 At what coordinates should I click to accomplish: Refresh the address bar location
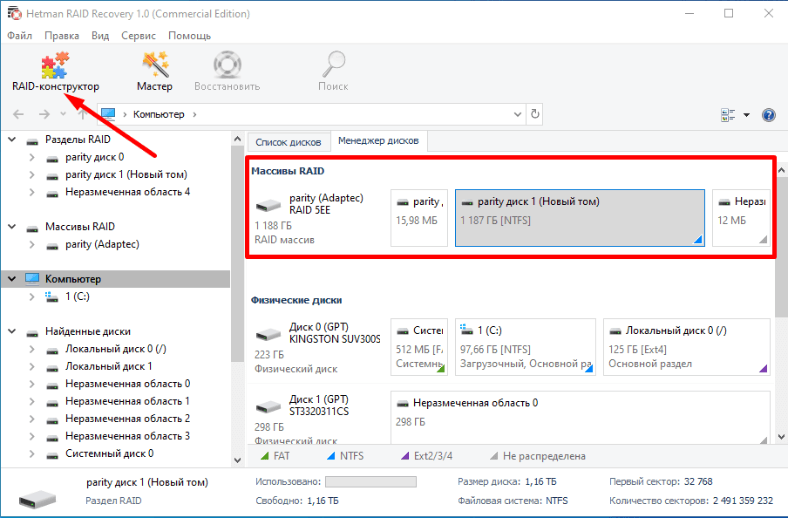coord(535,114)
